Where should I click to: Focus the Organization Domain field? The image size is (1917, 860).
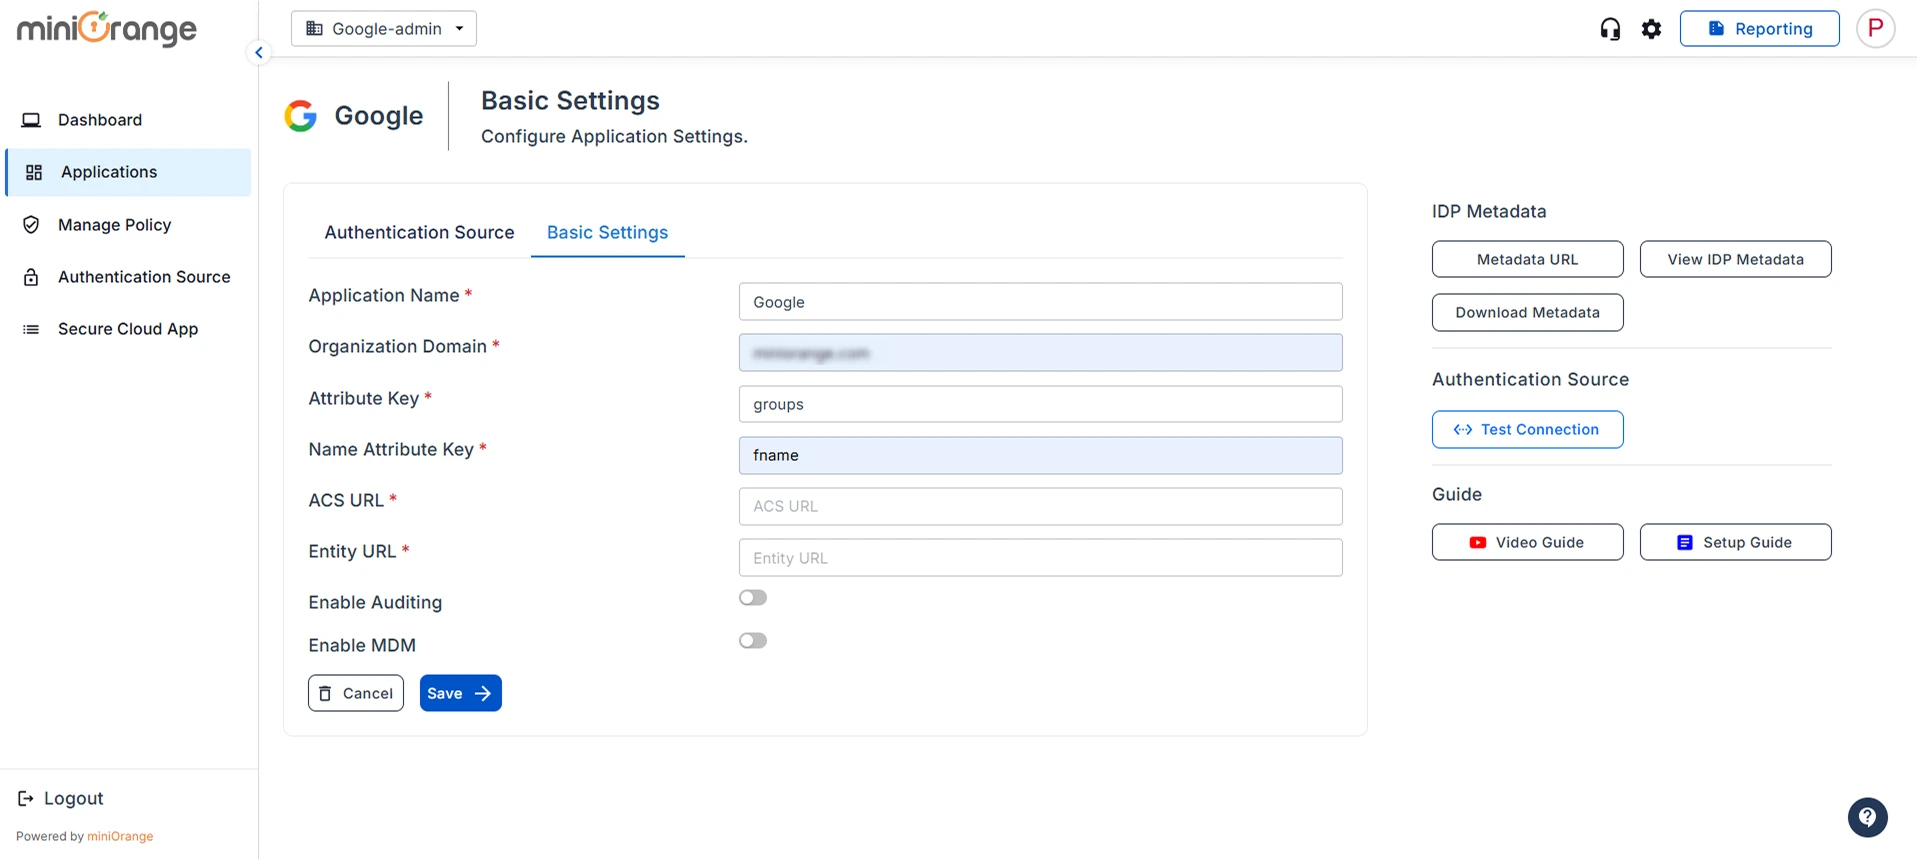coord(1040,353)
